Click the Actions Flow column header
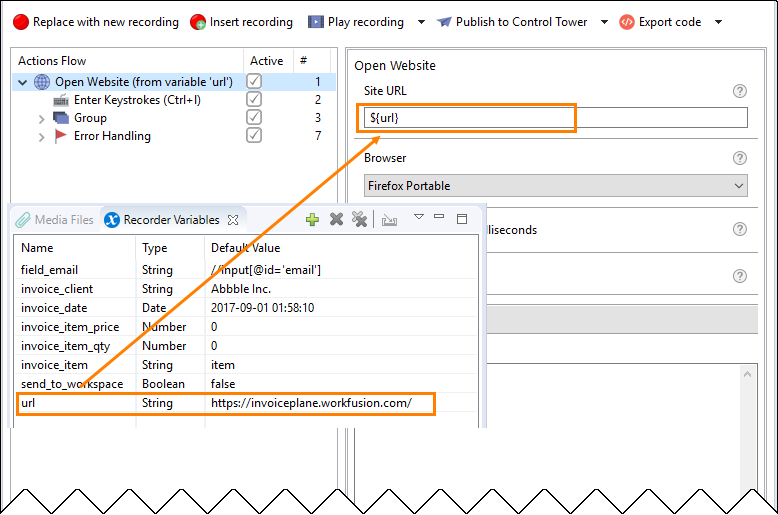778x515 pixels. 52,61
